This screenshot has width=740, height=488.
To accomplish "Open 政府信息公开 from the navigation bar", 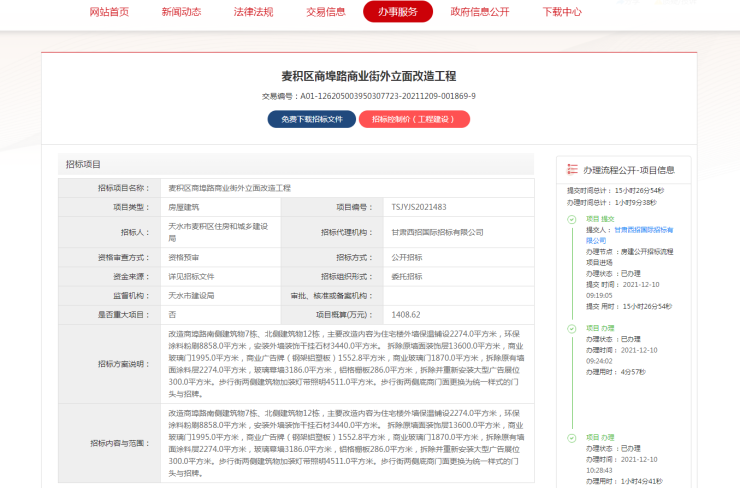I will click(479, 12).
